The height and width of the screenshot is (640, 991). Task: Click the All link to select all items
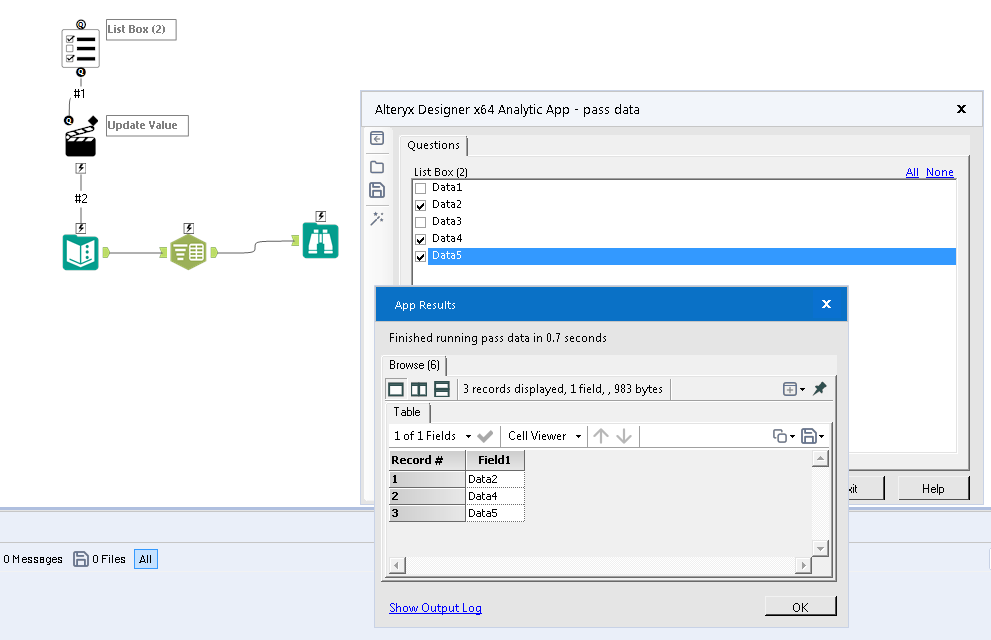click(912, 172)
